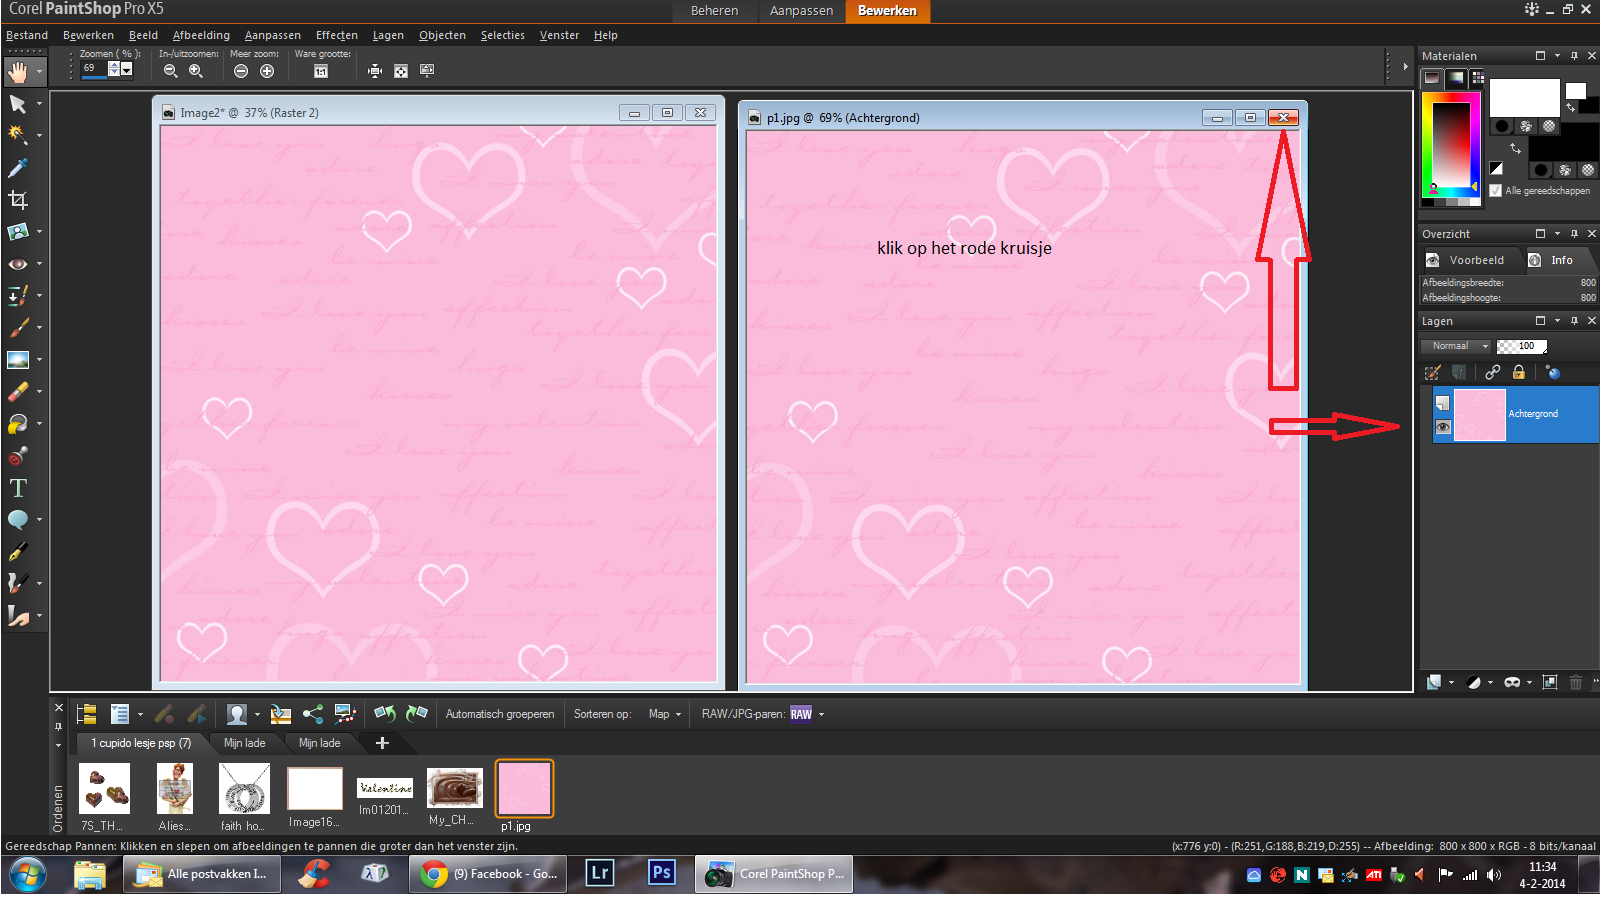Screen dimensions: 1600x900
Task: Pick the Paint Brush tool
Action: click(x=18, y=328)
